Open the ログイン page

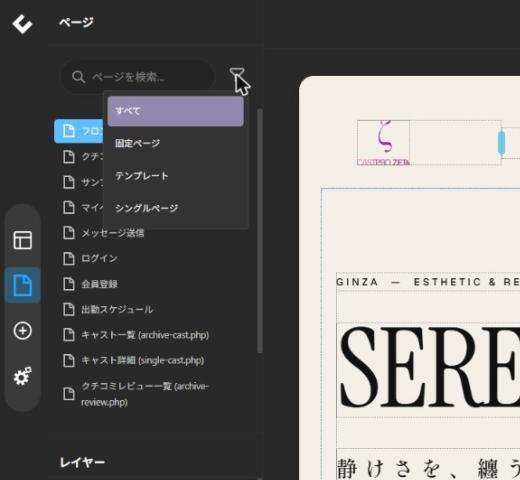[x=99, y=258]
